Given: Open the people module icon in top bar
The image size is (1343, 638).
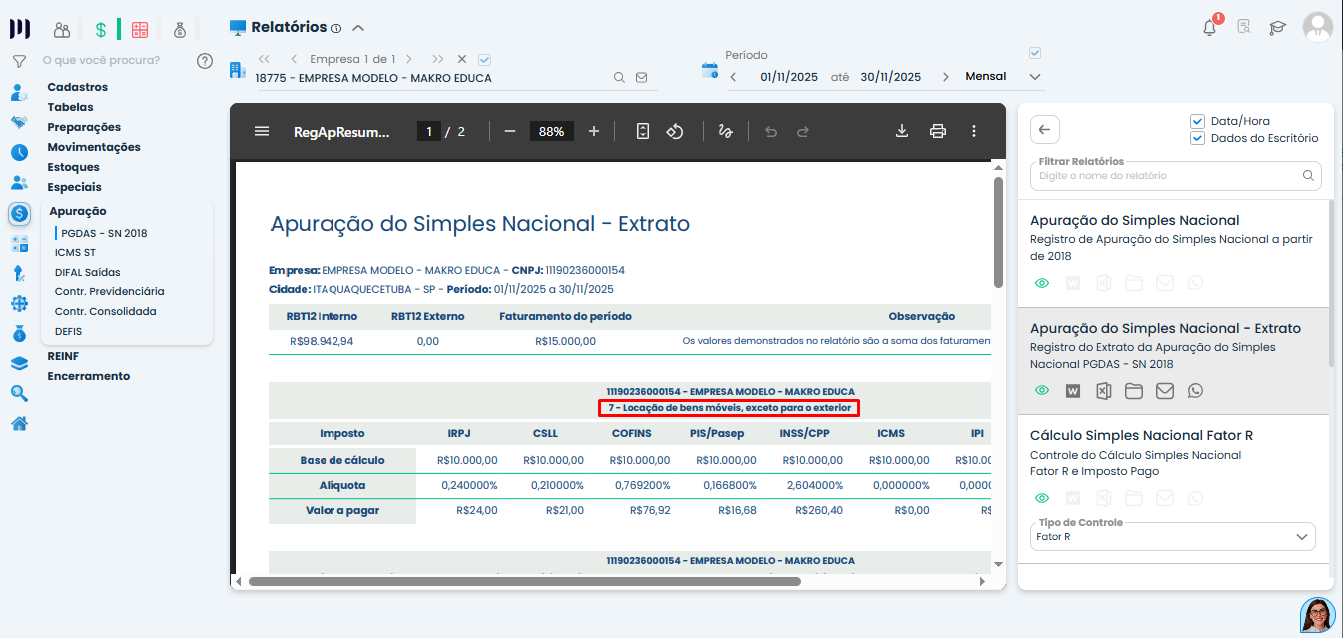Looking at the screenshot, I should point(62,30).
